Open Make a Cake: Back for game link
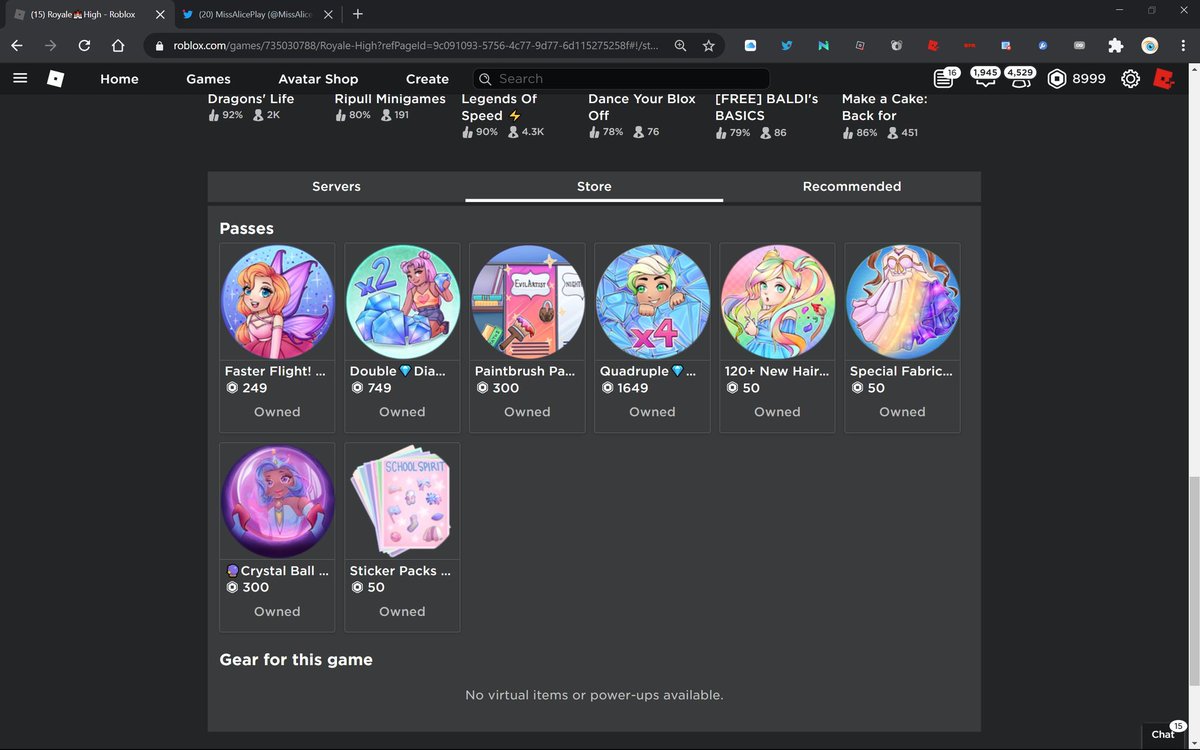The width and height of the screenshot is (1200, 750). click(884, 107)
